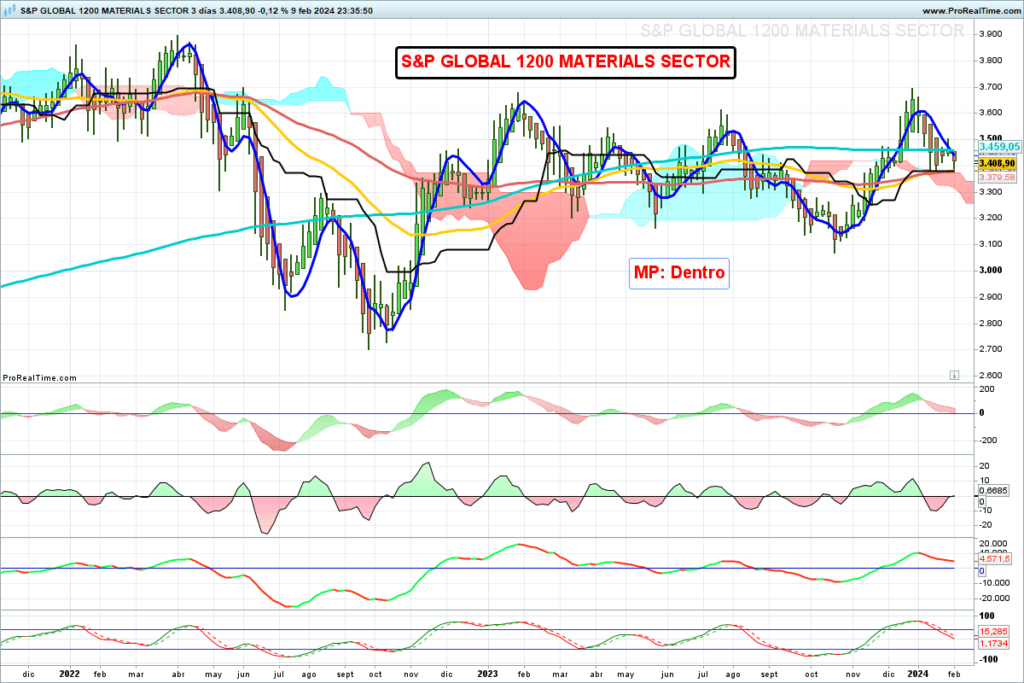Click the 3.800 price axis label
This screenshot has height=683, width=1024.
point(991,60)
